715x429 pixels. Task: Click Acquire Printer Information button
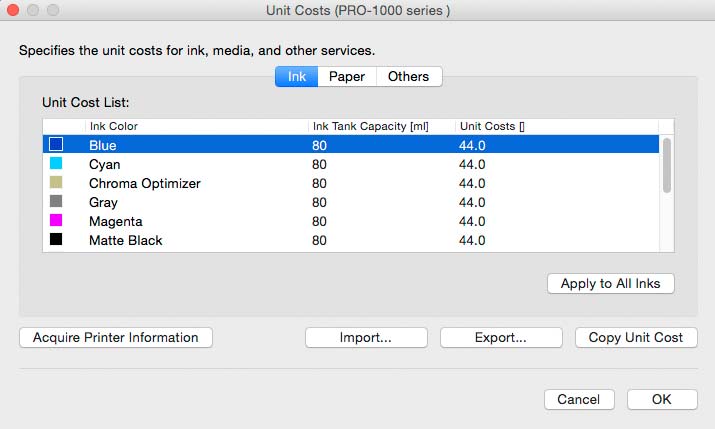click(116, 337)
